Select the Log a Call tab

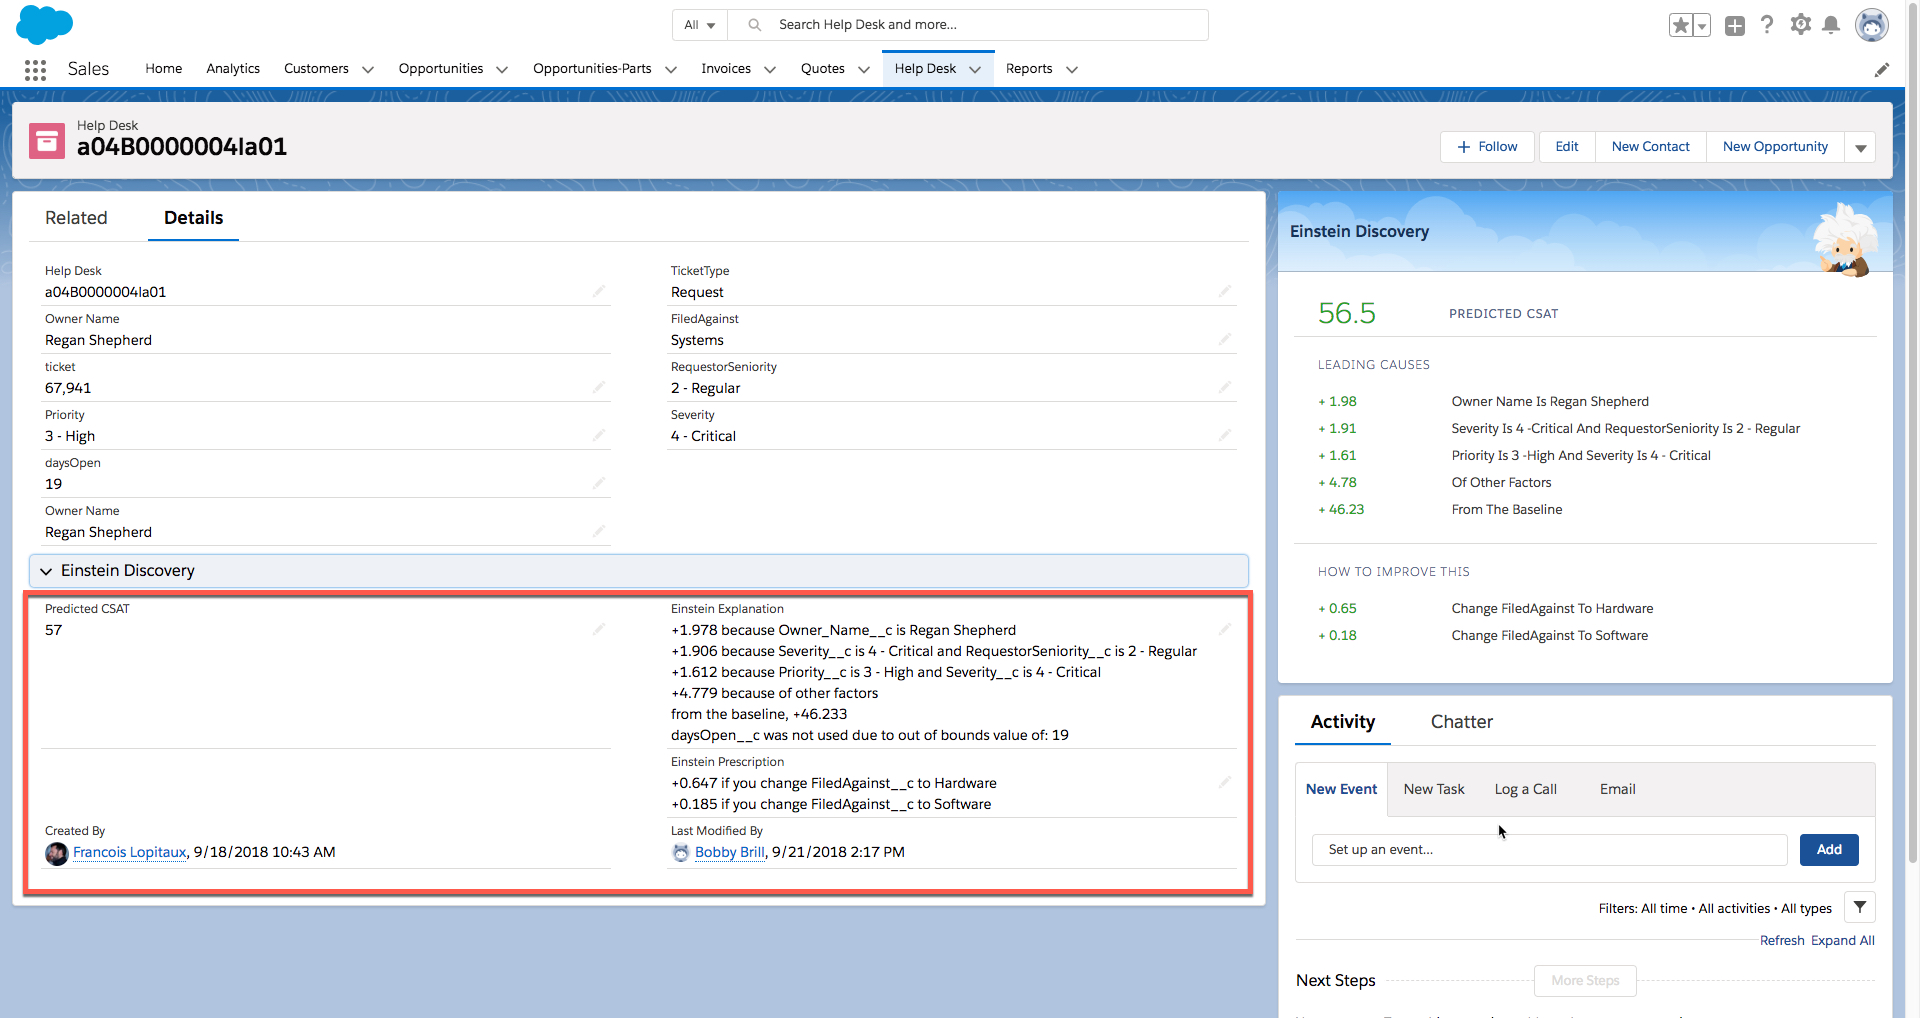(1525, 789)
